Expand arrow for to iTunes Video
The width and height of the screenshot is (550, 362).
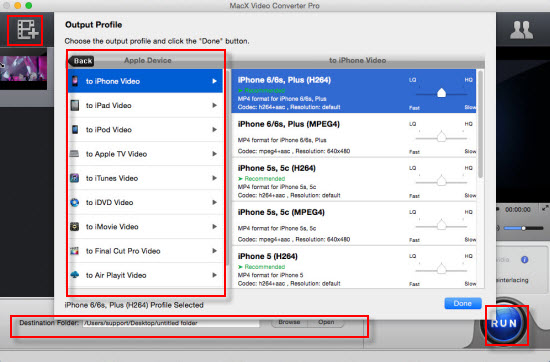tap(214, 178)
